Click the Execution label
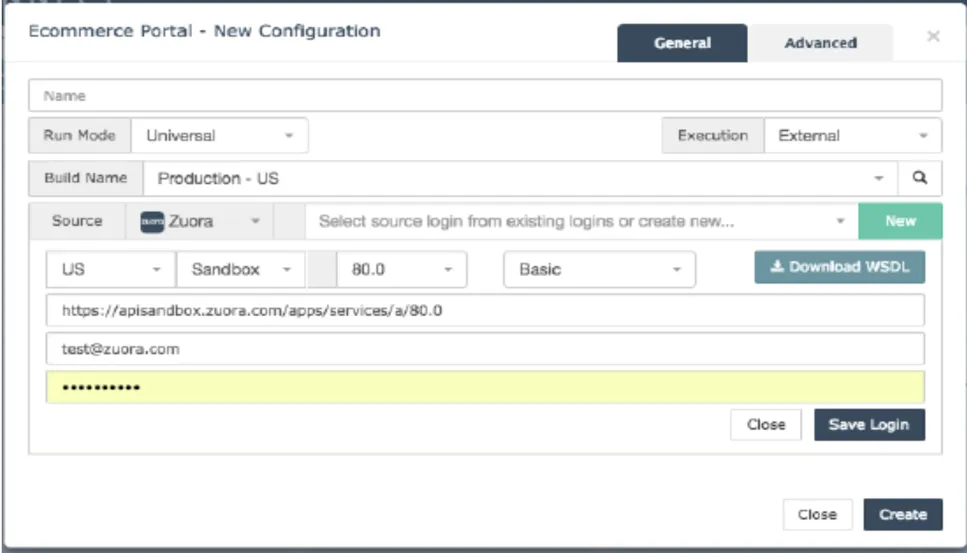Screen dimensions: 967x553 [713, 136]
